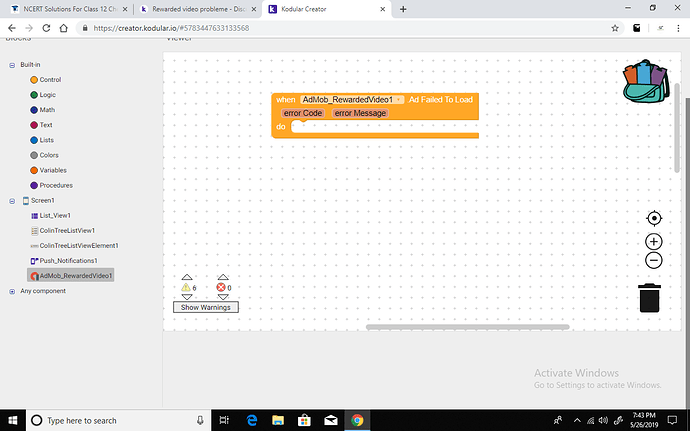Open Chrome menu three dots
This screenshot has height=431, width=690.
678,28
